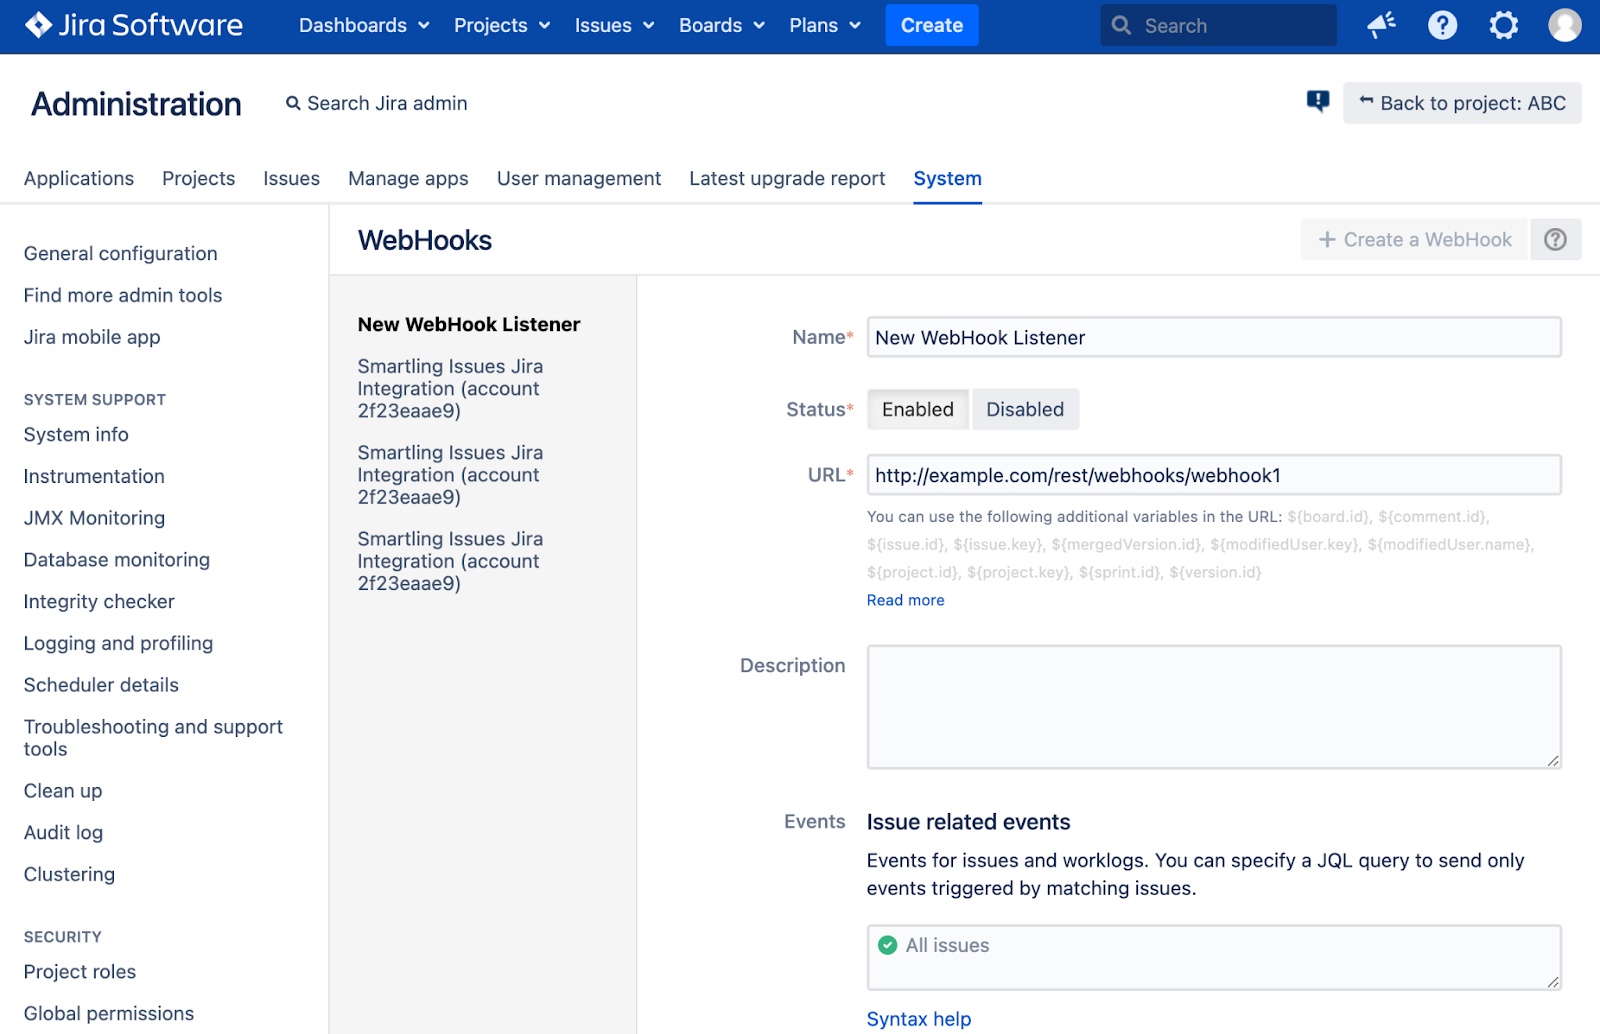Viewport: 1600px width, 1034px height.
Task: Click the webhook URL input field
Action: tap(1213, 476)
